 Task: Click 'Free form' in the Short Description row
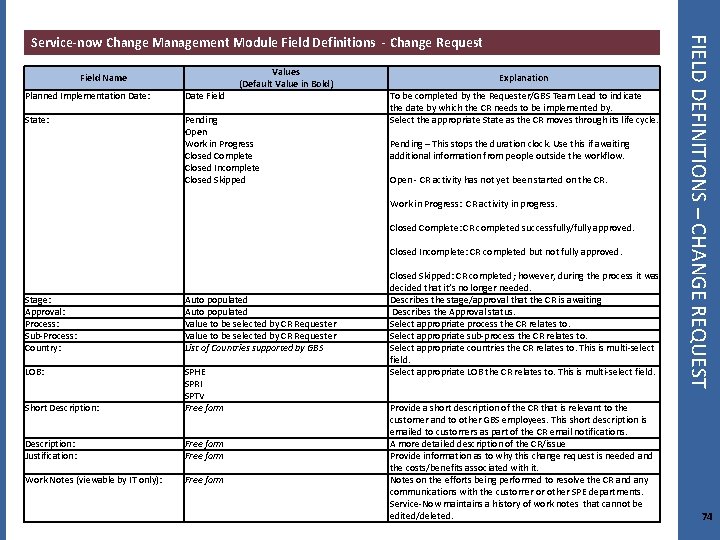tap(204, 408)
